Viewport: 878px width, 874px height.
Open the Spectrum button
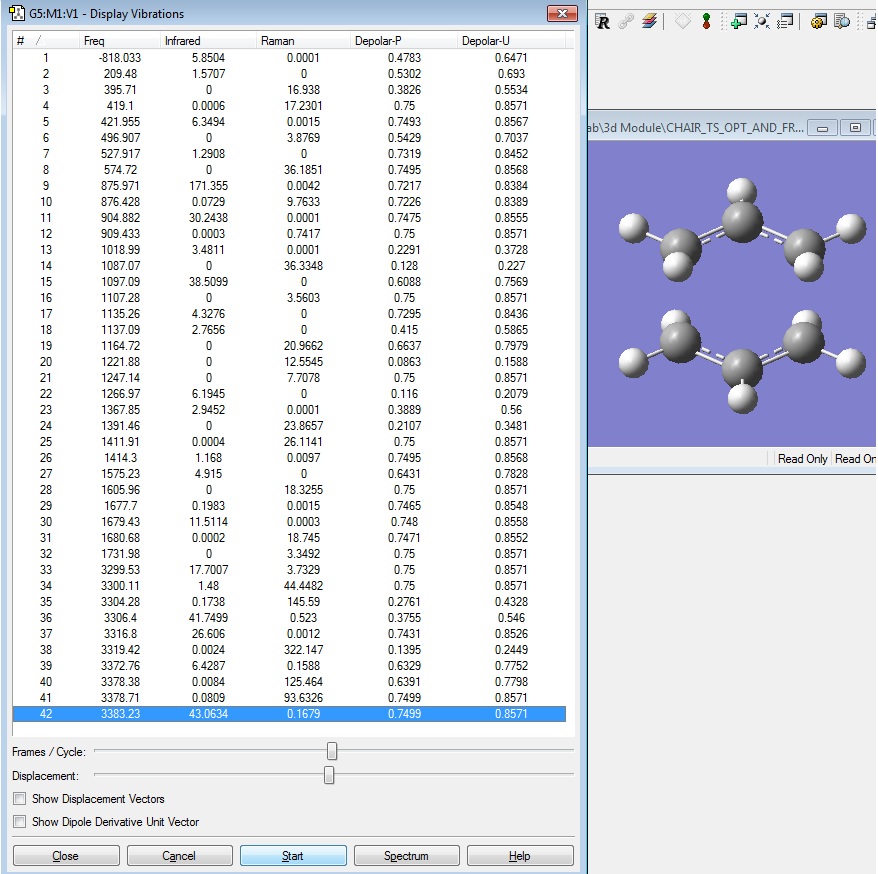pyautogui.click(x=406, y=856)
